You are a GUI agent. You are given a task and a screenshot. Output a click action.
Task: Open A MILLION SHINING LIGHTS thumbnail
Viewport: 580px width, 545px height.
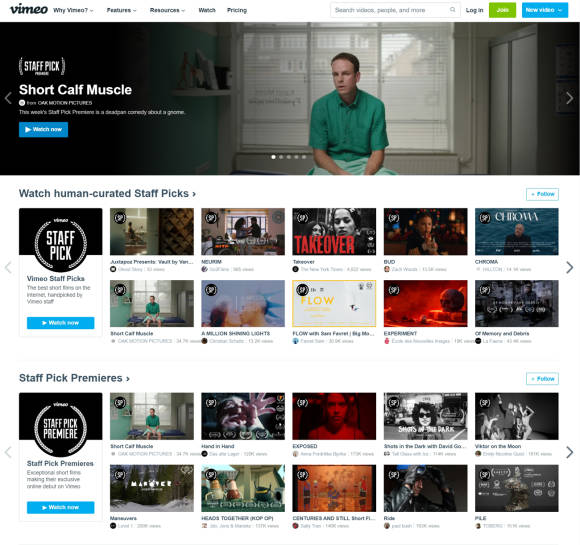coord(243,303)
